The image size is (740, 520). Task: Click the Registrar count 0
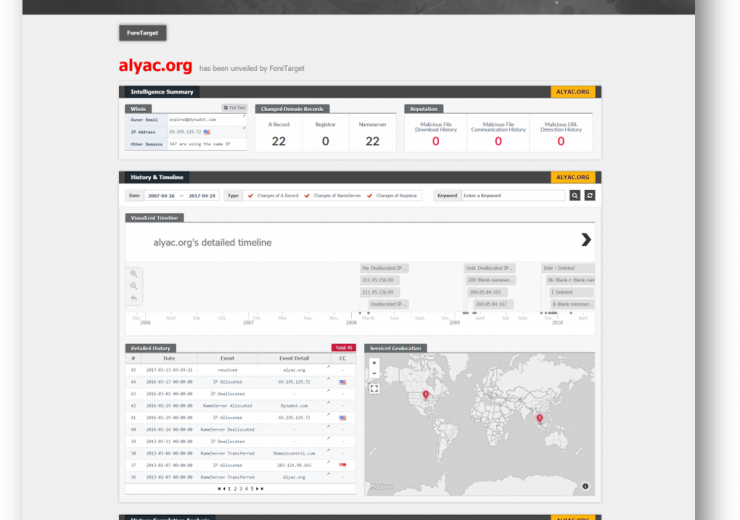pos(325,141)
